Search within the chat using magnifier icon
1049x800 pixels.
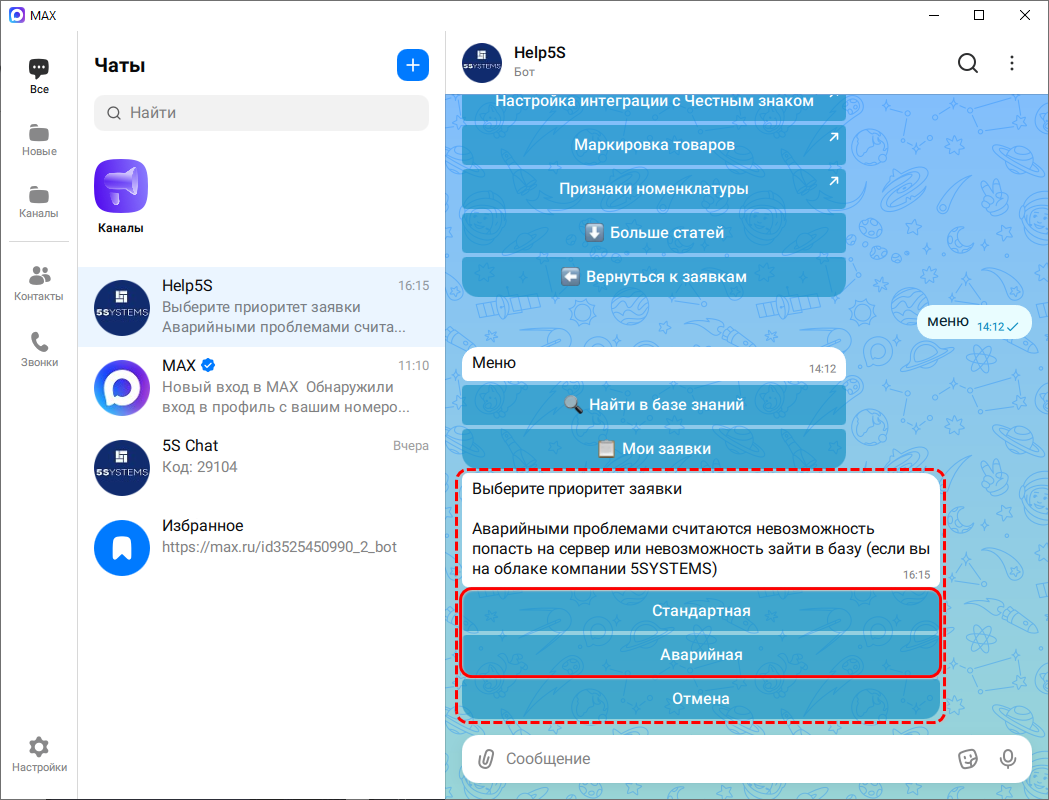967,63
